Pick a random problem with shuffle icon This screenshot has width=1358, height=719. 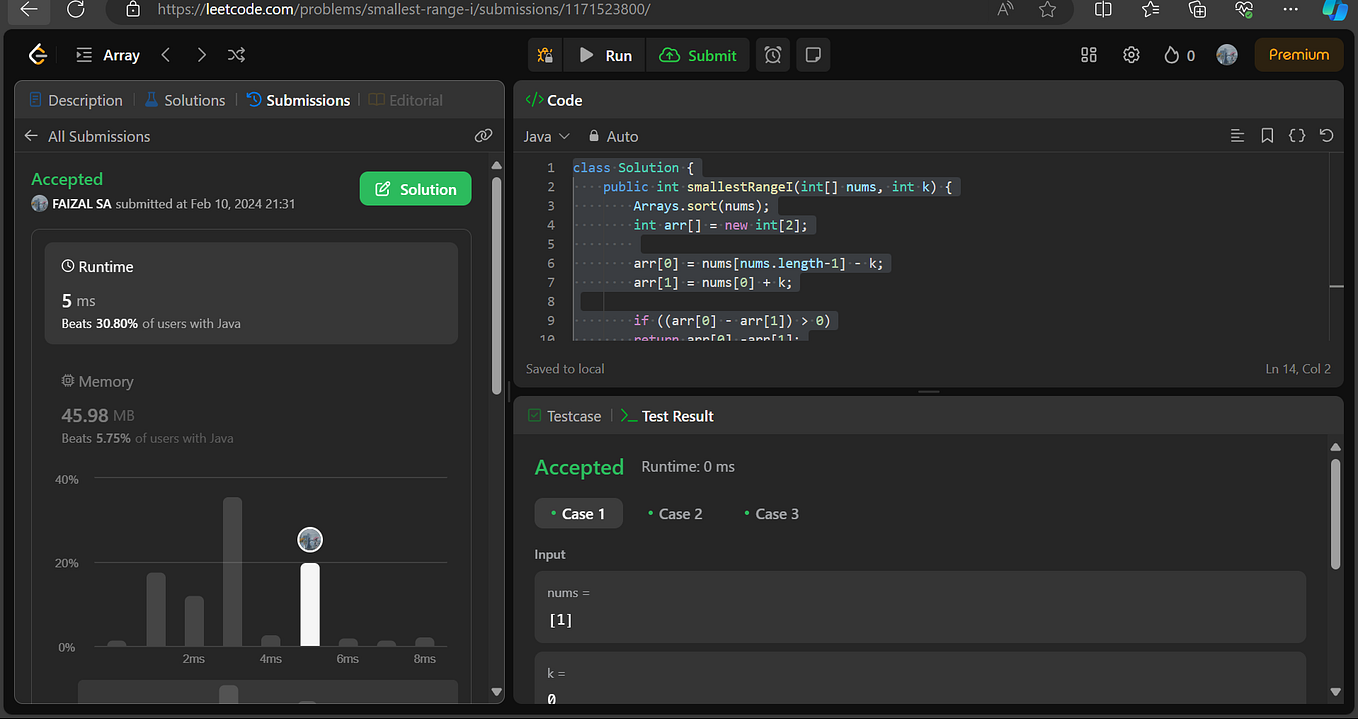pyautogui.click(x=236, y=55)
